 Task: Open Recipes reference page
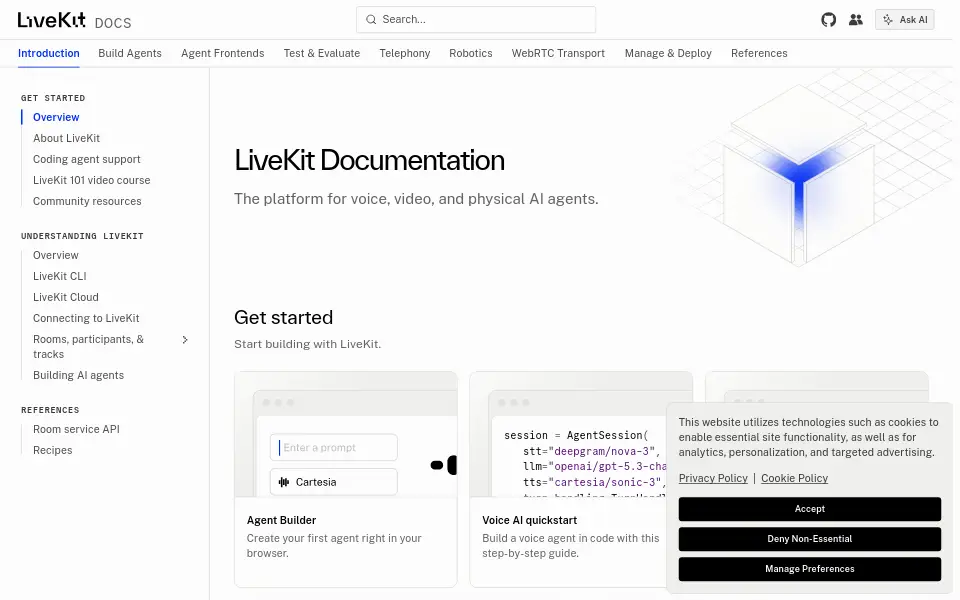click(x=53, y=450)
